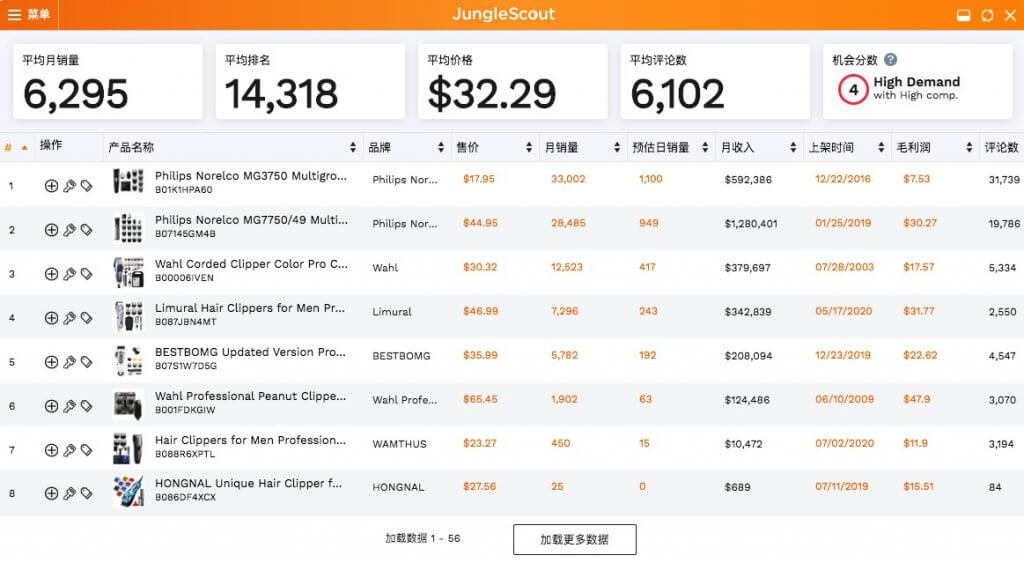Add Wahl Corded Clipper Color Pro with its plus icon
This screenshot has height=563, width=1024.
click(51, 274)
